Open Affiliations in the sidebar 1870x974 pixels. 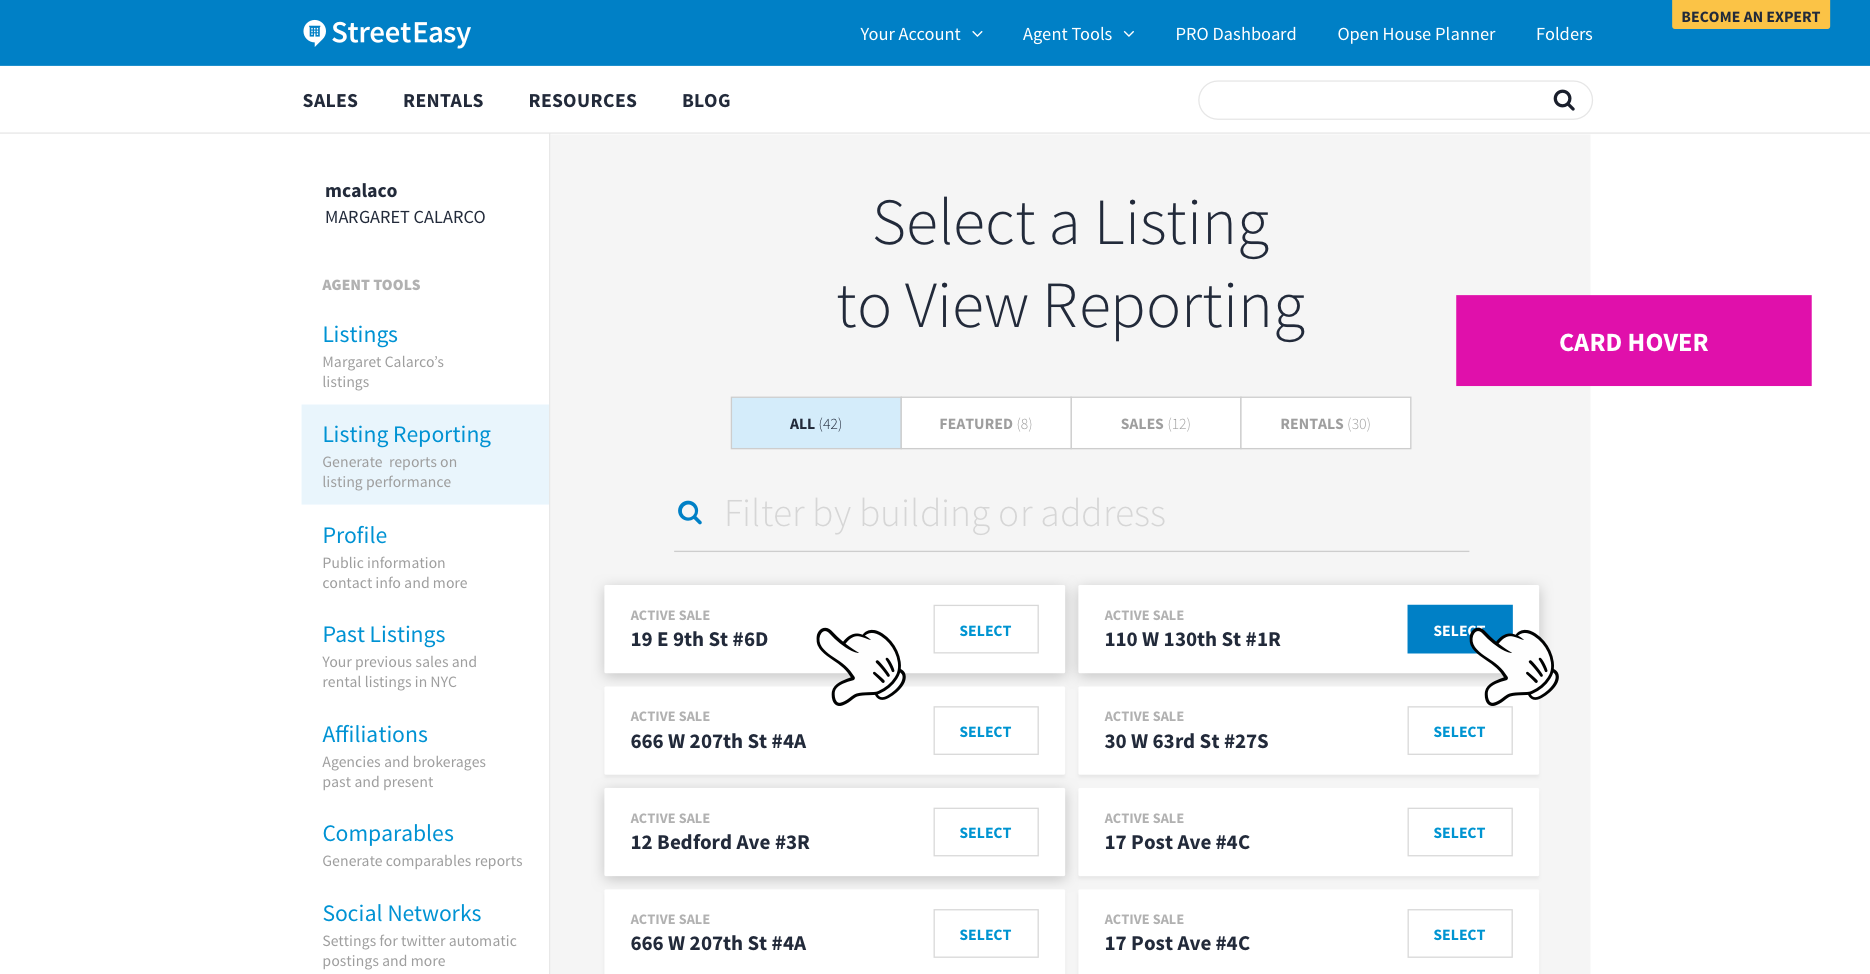click(x=375, y=734)
